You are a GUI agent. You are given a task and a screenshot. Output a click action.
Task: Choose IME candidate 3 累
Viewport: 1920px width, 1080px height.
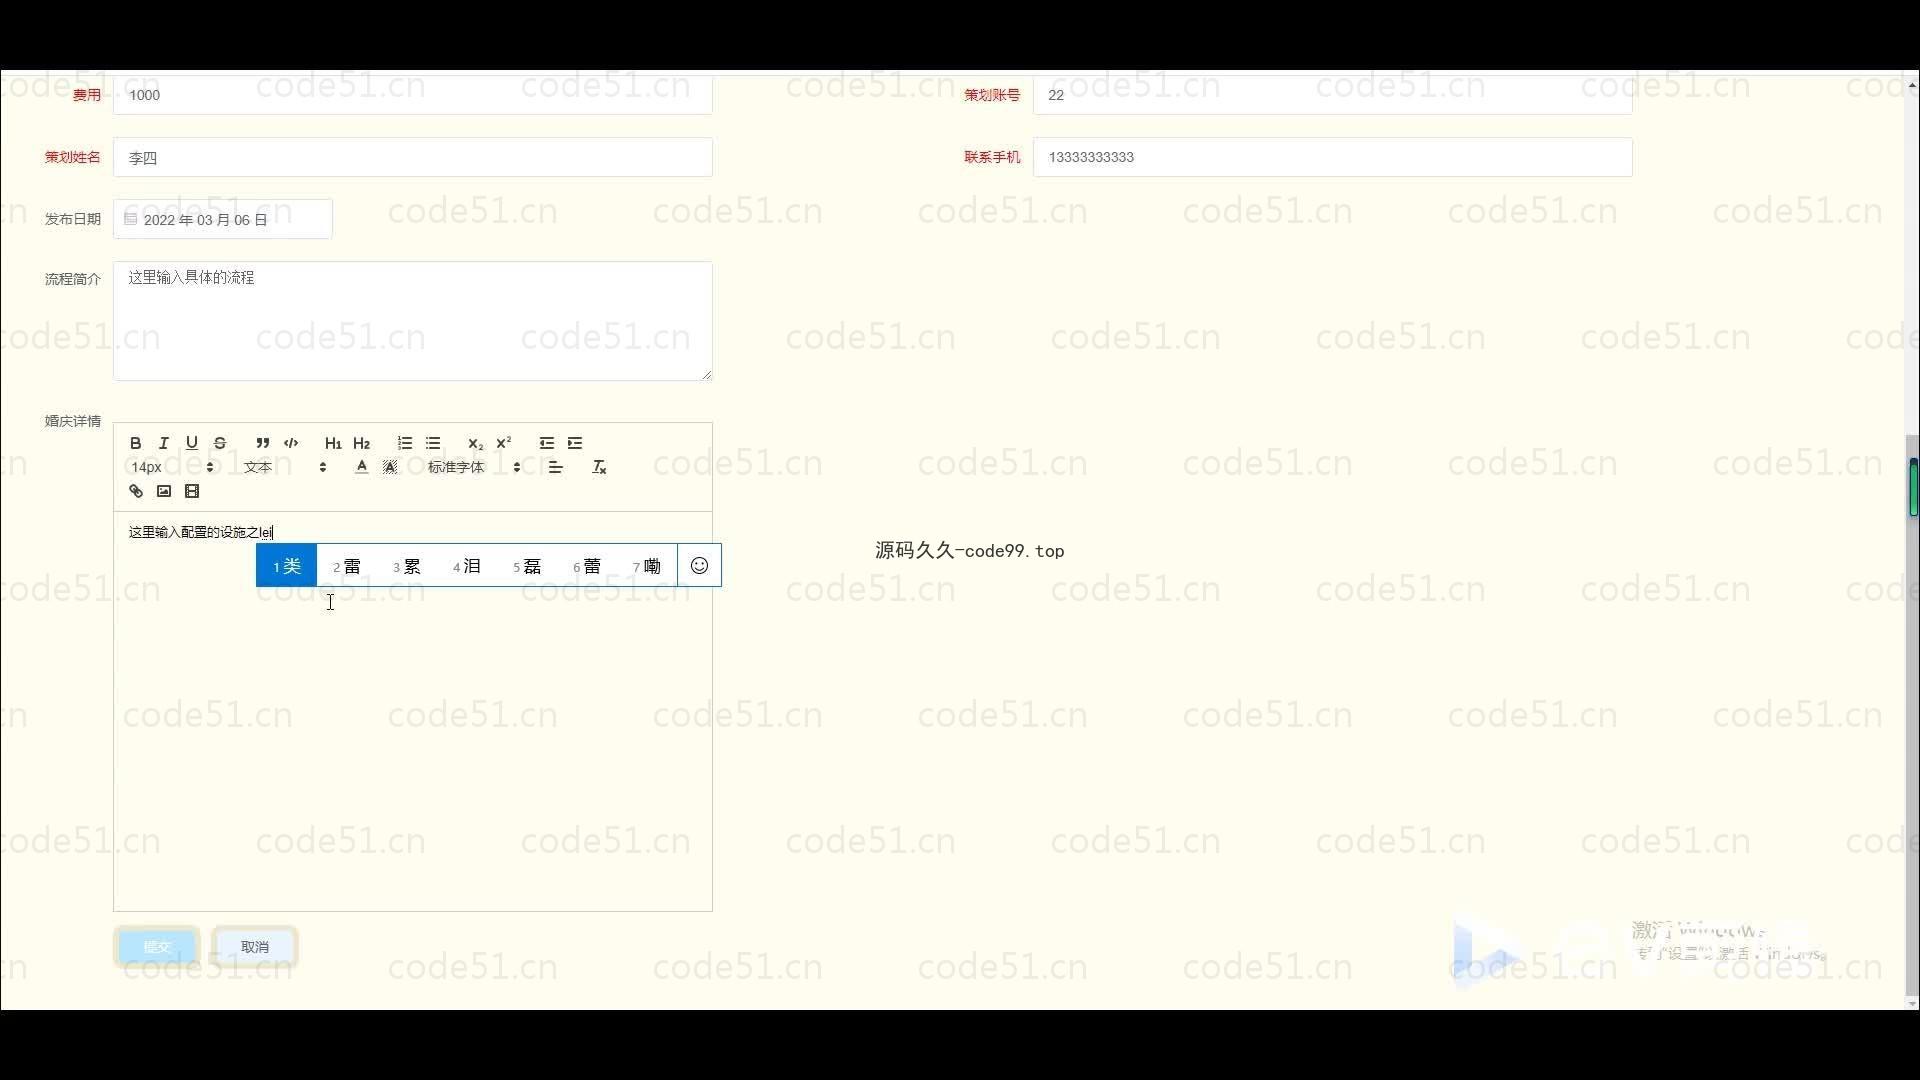407,566
